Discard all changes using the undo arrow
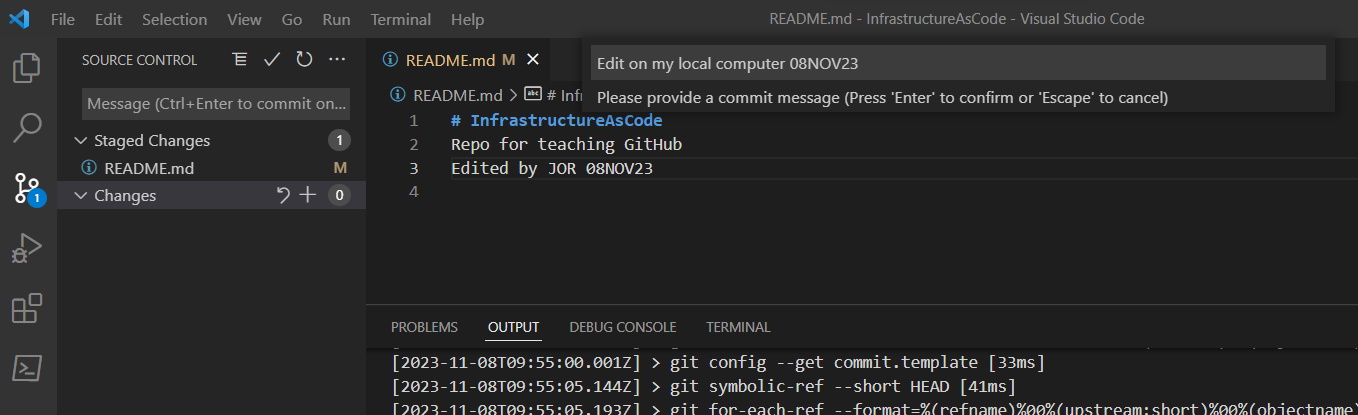Screen dimensions: 1358x415 coord(283,195)
